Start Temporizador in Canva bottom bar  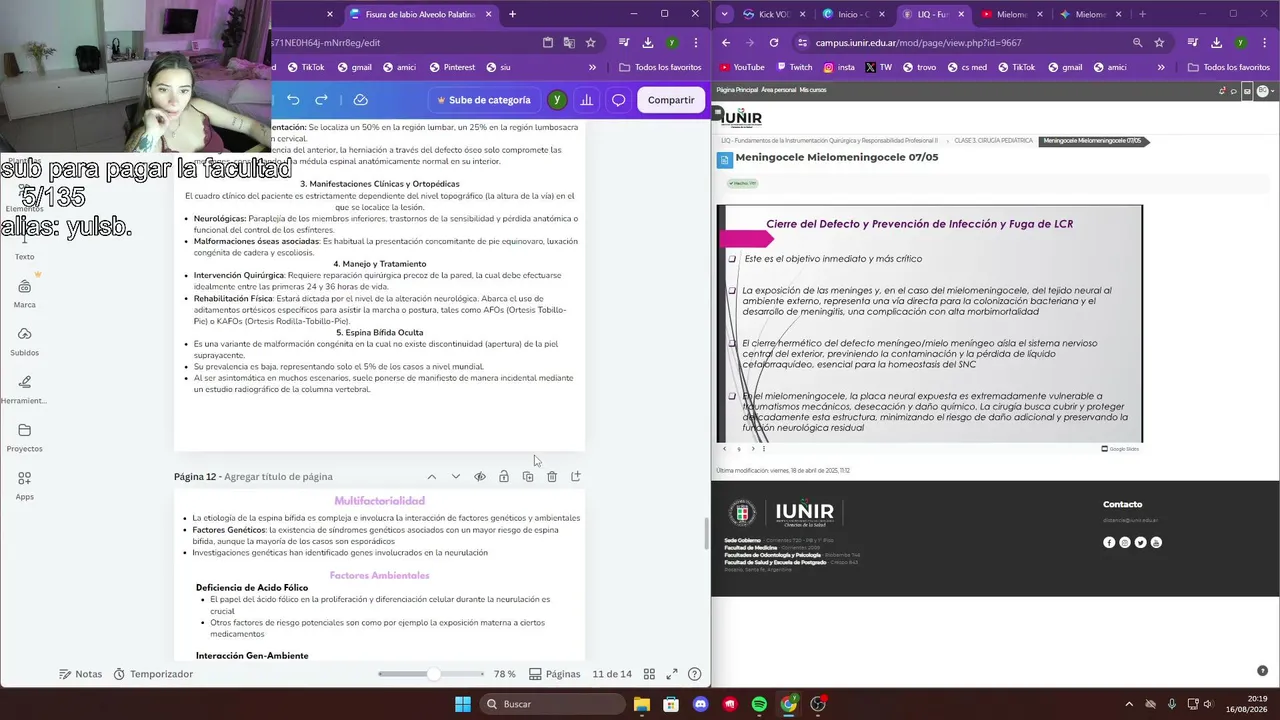(x=152, y=674)
